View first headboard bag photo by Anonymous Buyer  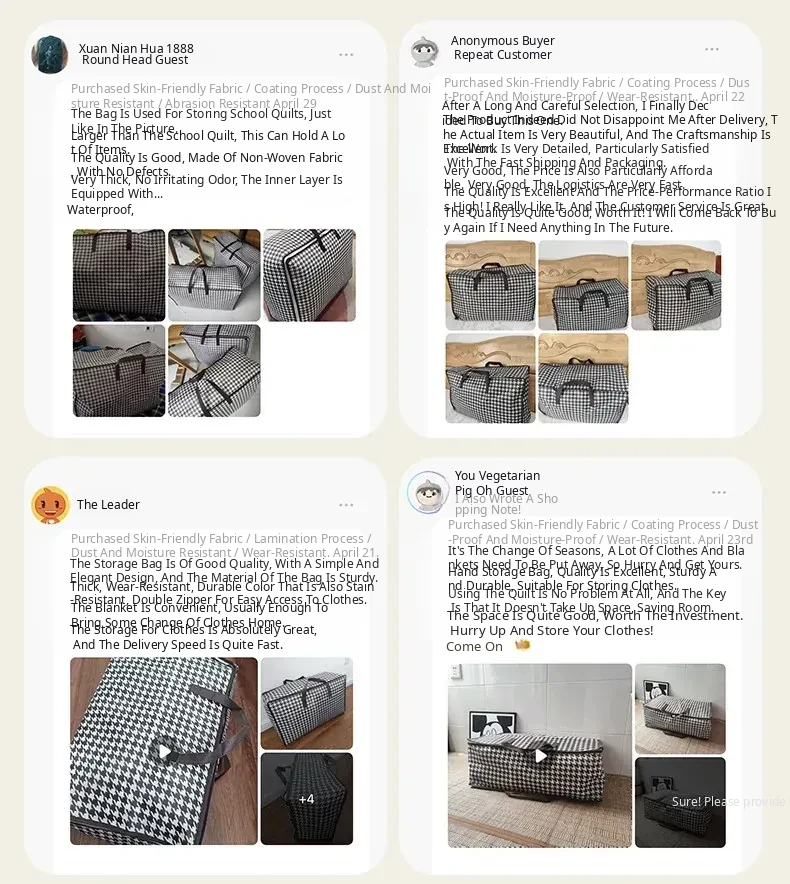pos(491,285)
